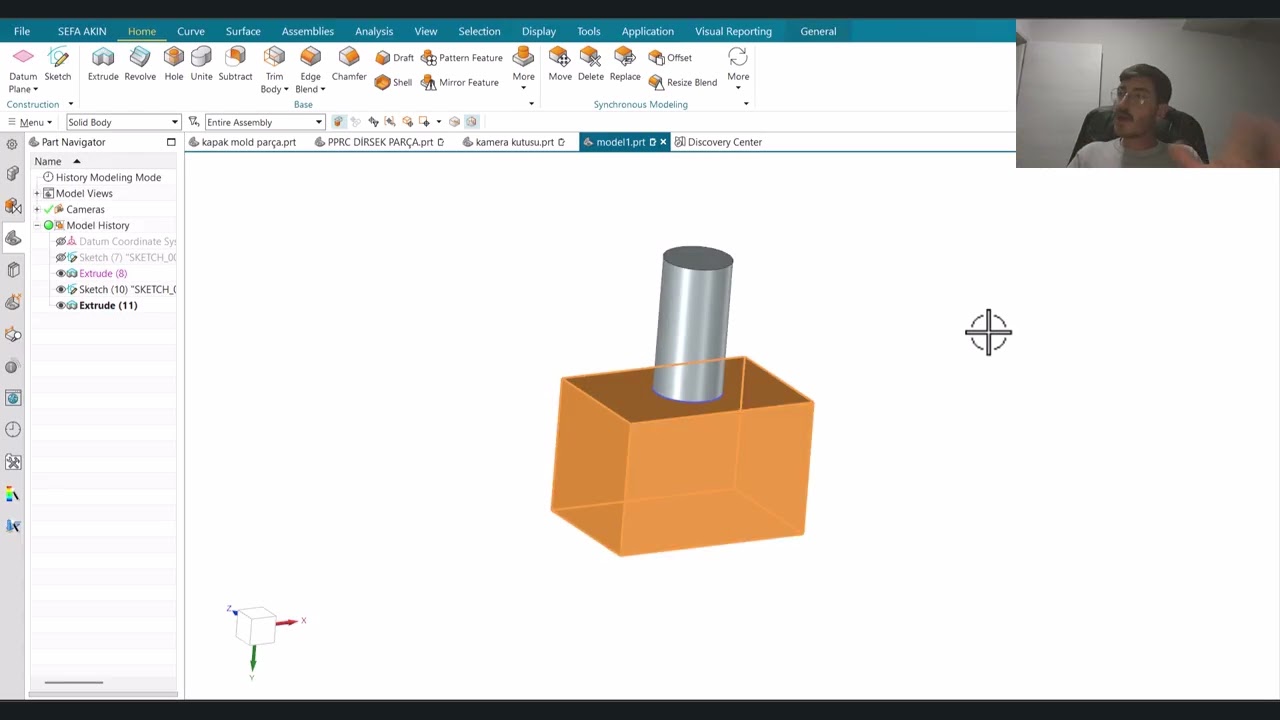Click the Draft command
Viewport: 1280px width, 720px height.
(394, 58)
